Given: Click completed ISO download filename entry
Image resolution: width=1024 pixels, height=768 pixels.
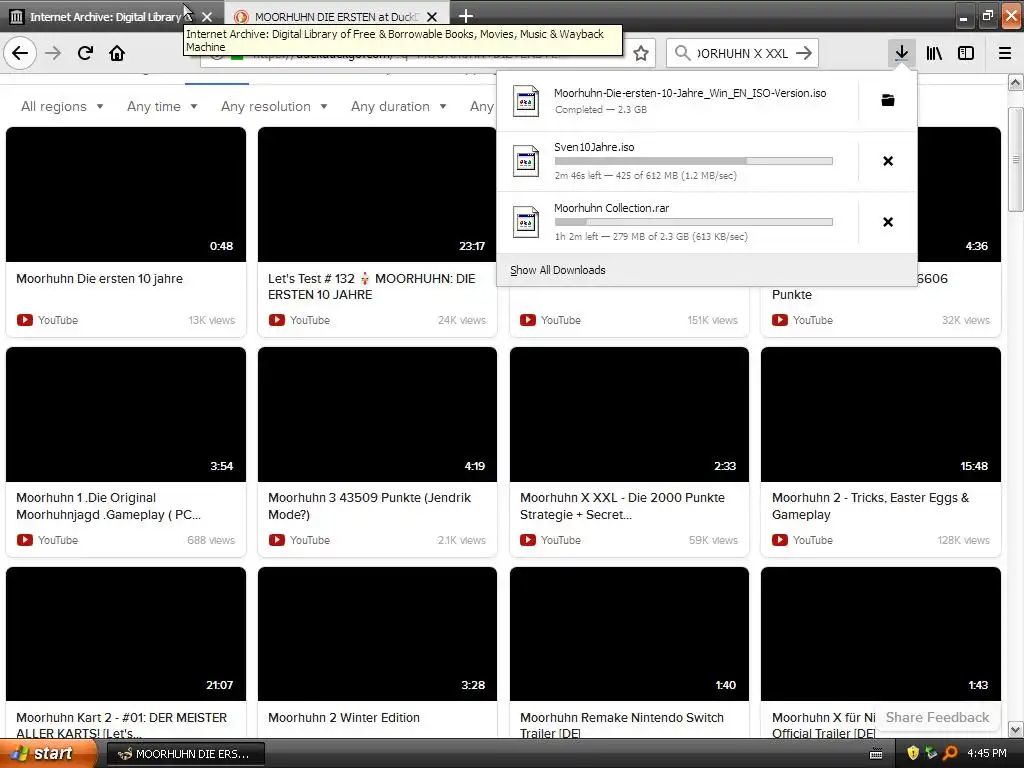Looking at the screenshot, I should [690, 93].
